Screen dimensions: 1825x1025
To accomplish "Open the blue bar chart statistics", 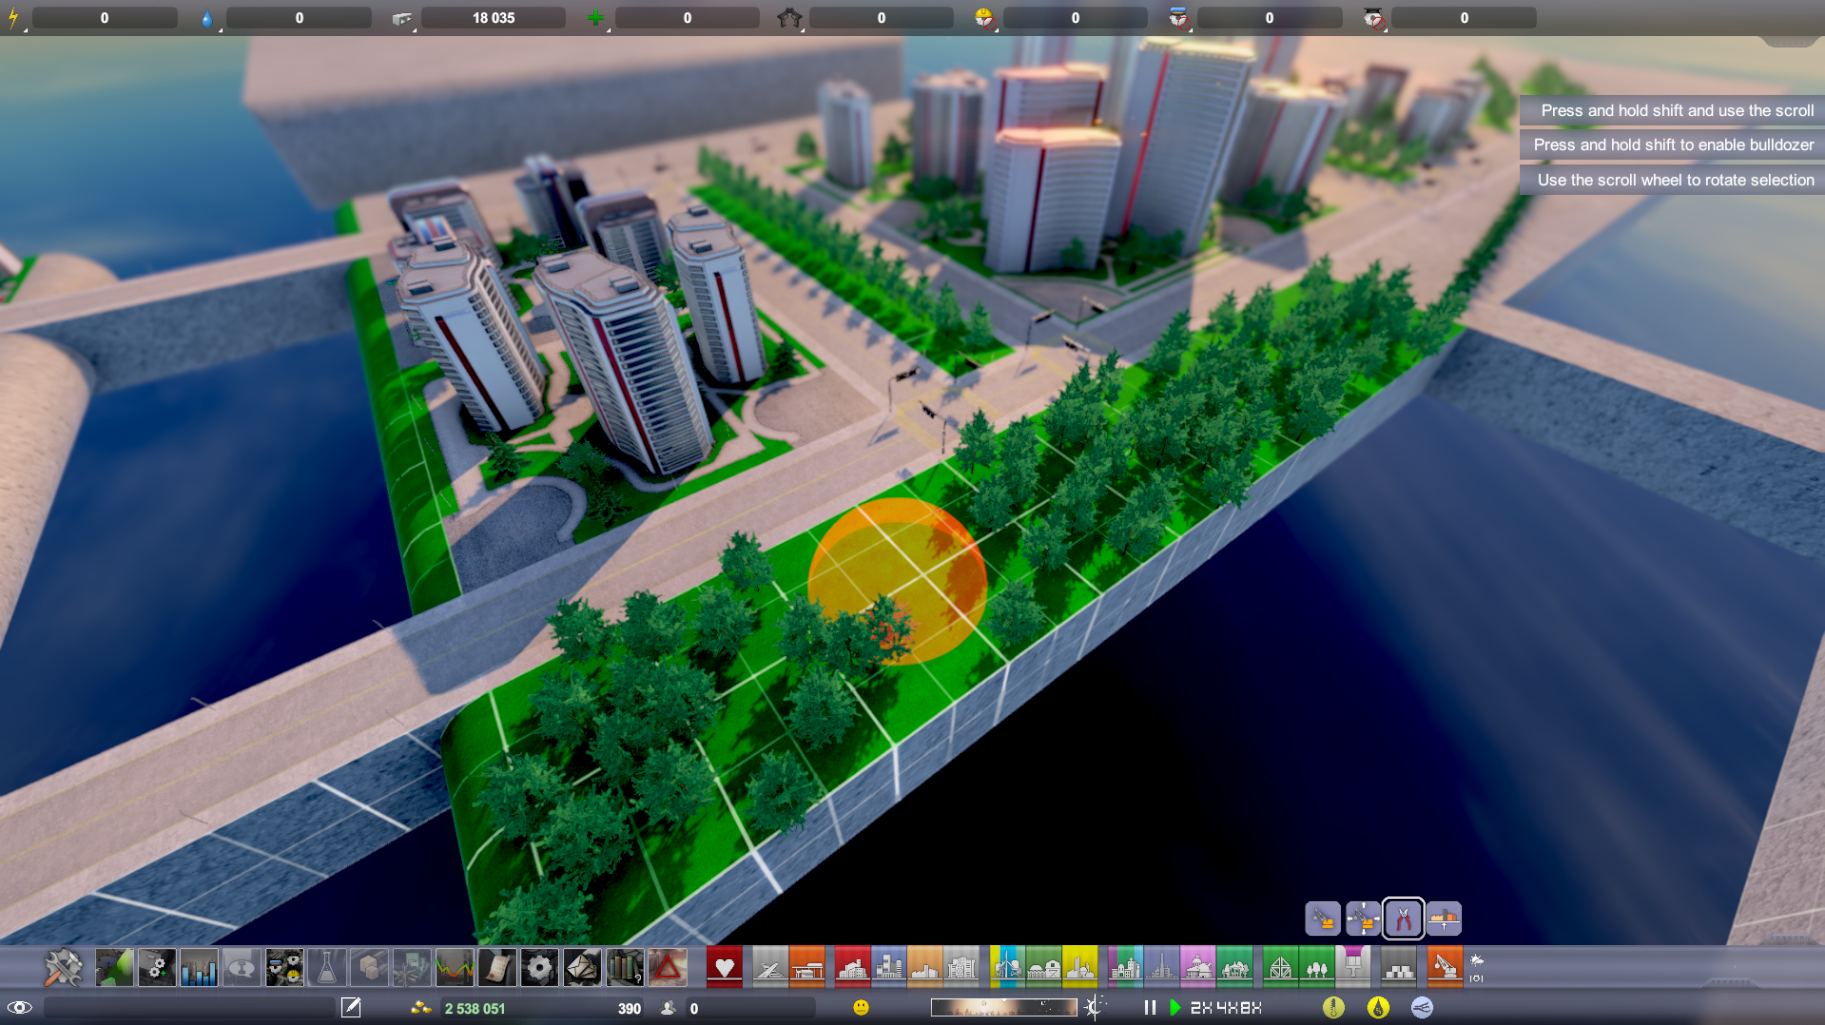I will pos(199,967).
